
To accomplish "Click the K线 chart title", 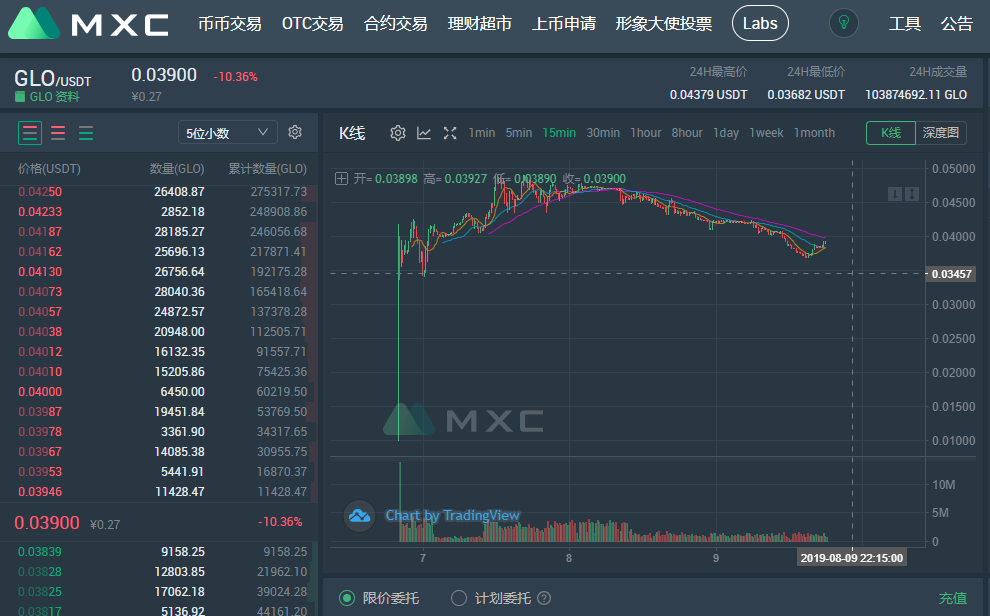I will coord(352,133).
